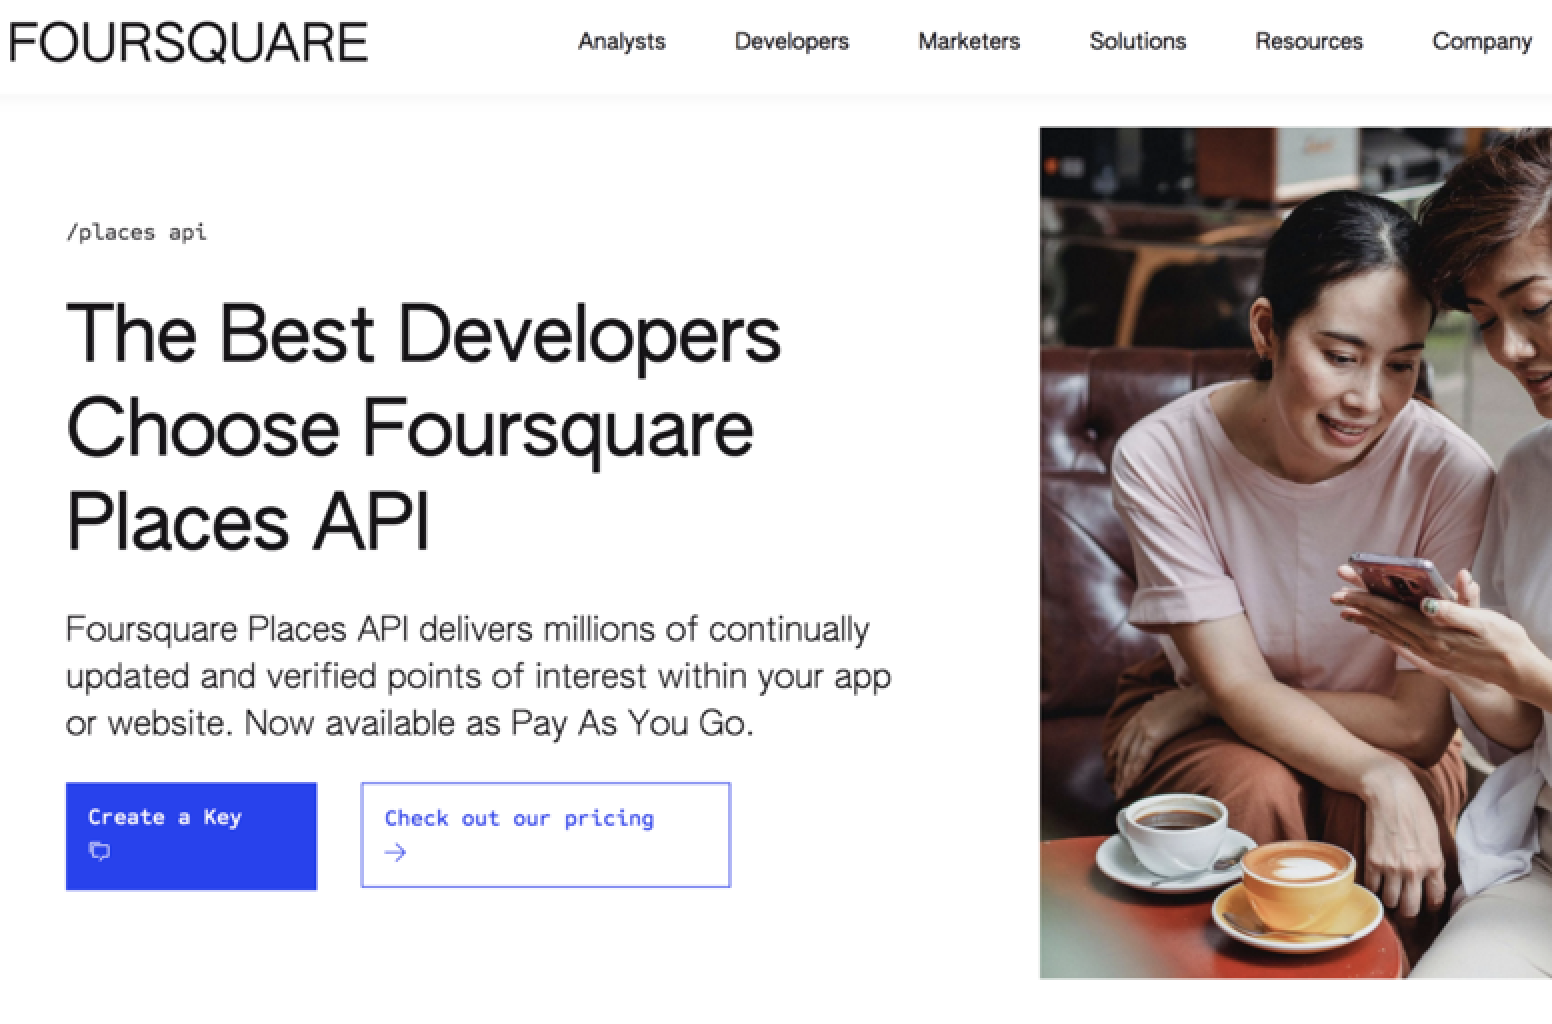
Task: Select Company in the top navigation
Action: pos(1481,41)
